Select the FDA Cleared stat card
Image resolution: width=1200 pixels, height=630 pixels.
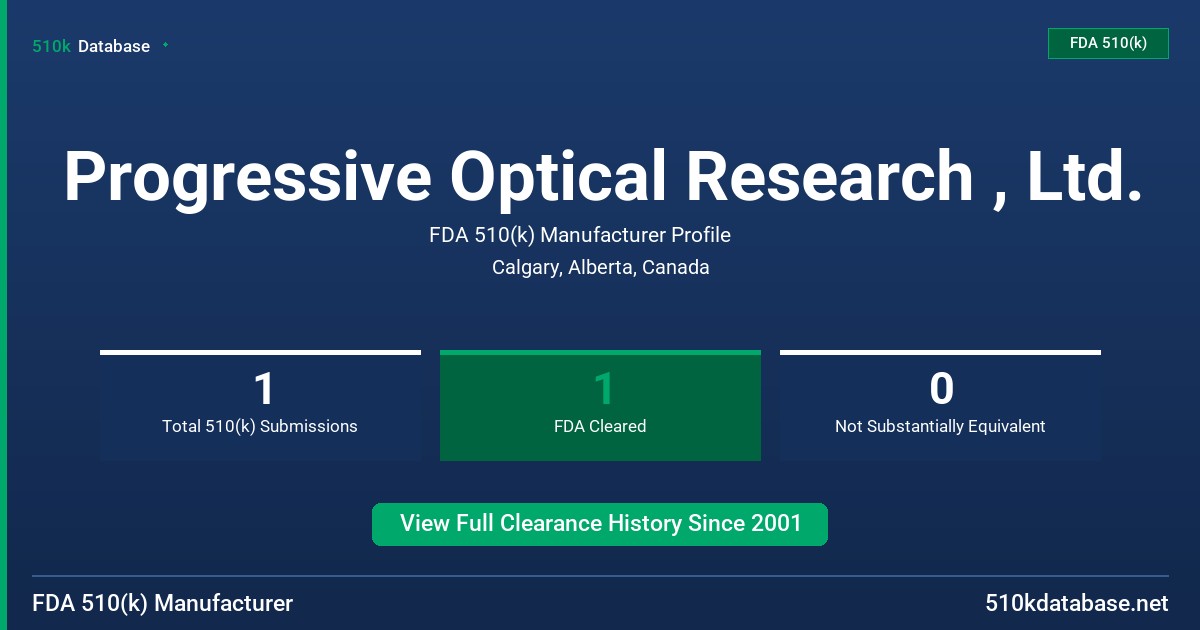coord(600,405)
